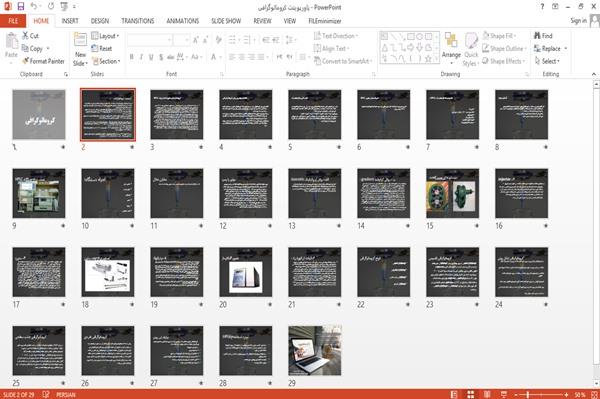This screenshot has height=399, width=600.
Task: Open the TRANSITIONS ribbon tab
Action: click(x=138, y=21)
